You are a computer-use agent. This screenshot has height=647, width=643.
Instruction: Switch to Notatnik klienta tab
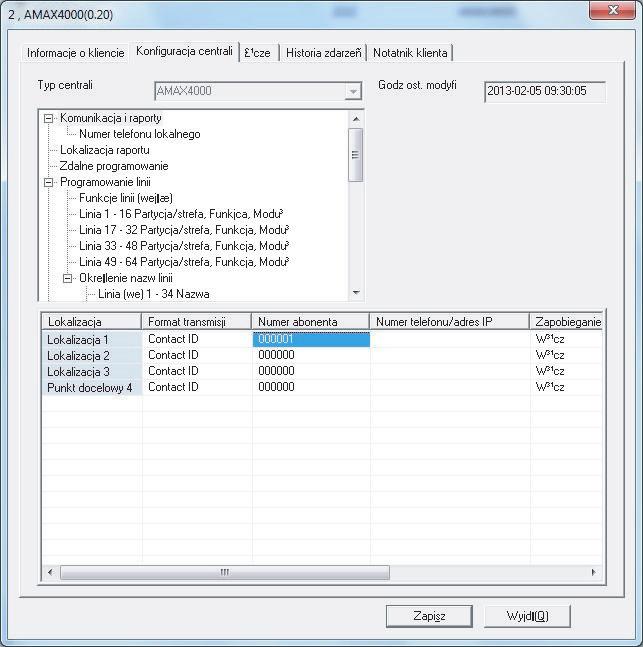[x=410, y=53]
